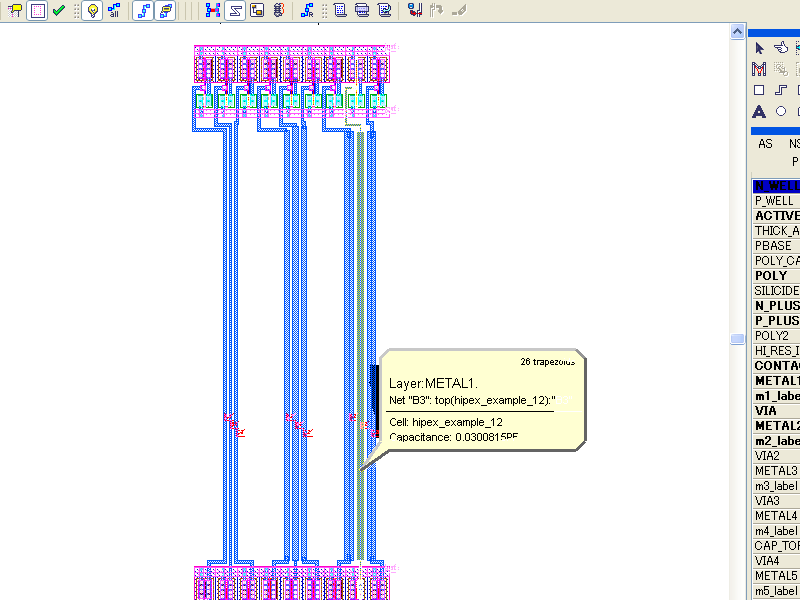
Task: Select the arrow pointer selection tool
Action: 759,48
